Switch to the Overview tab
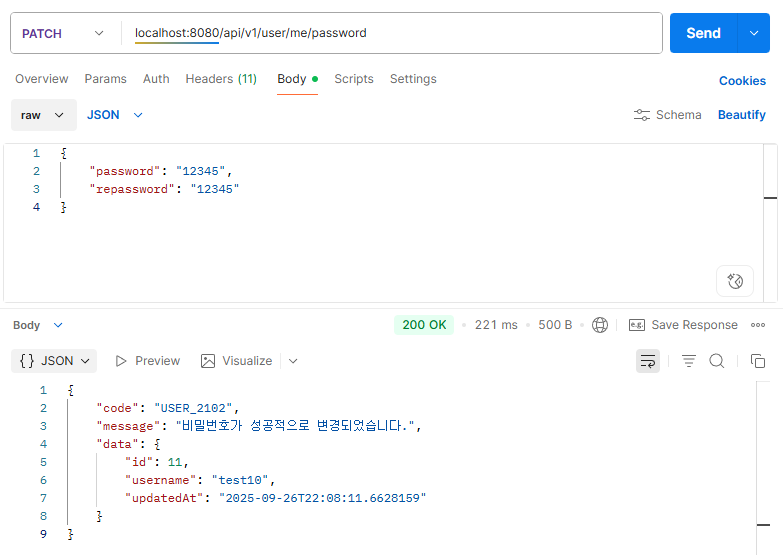This screenshot has height=555, width=783. tap(41, 79)
